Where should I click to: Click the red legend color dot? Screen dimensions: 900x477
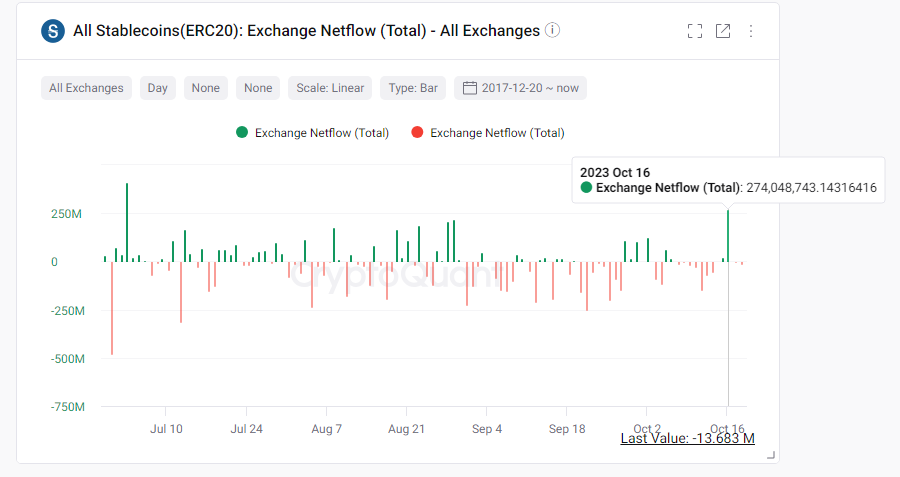[417, 133]
